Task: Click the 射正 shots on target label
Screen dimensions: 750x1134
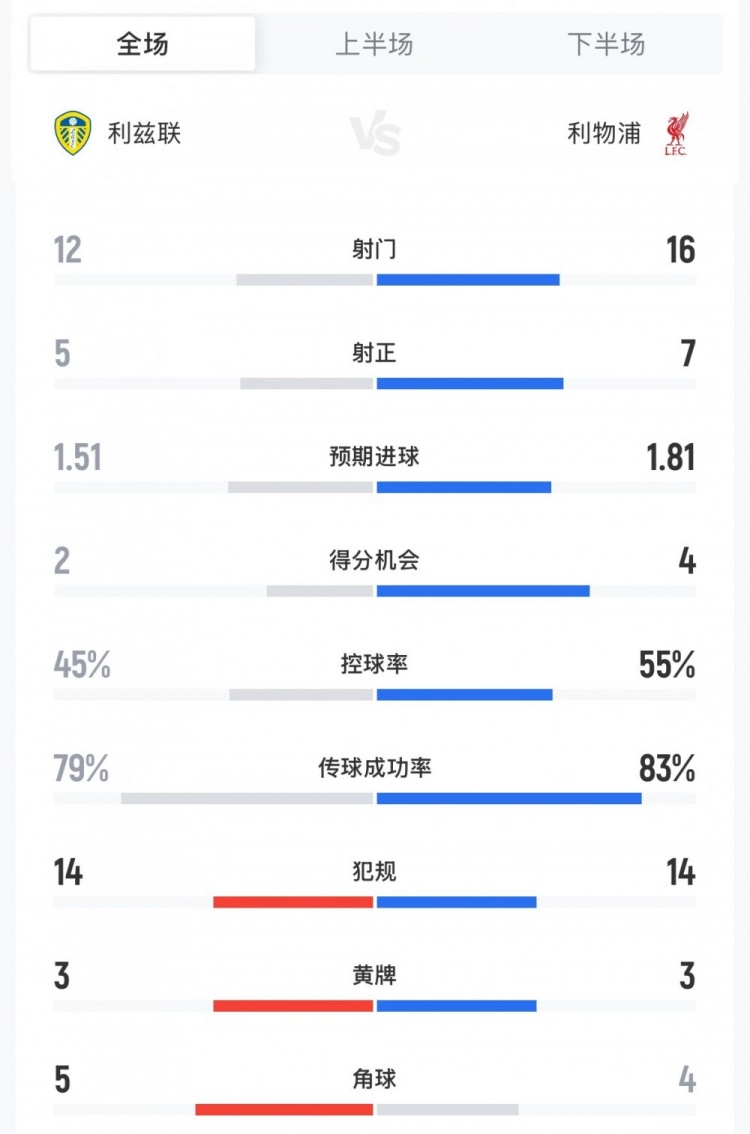Action: 374,353
